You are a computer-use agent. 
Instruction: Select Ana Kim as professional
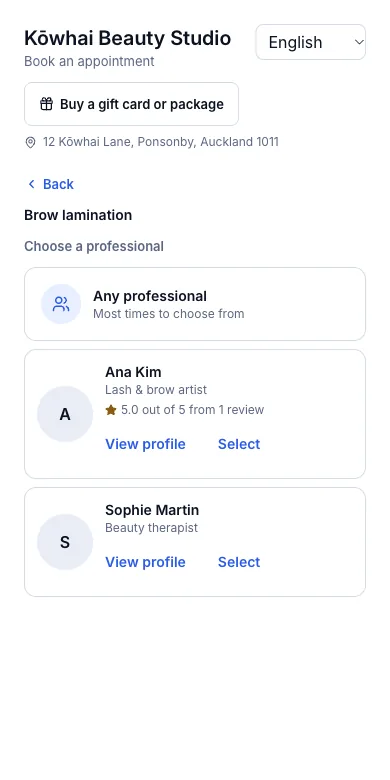tap(239, 444)
